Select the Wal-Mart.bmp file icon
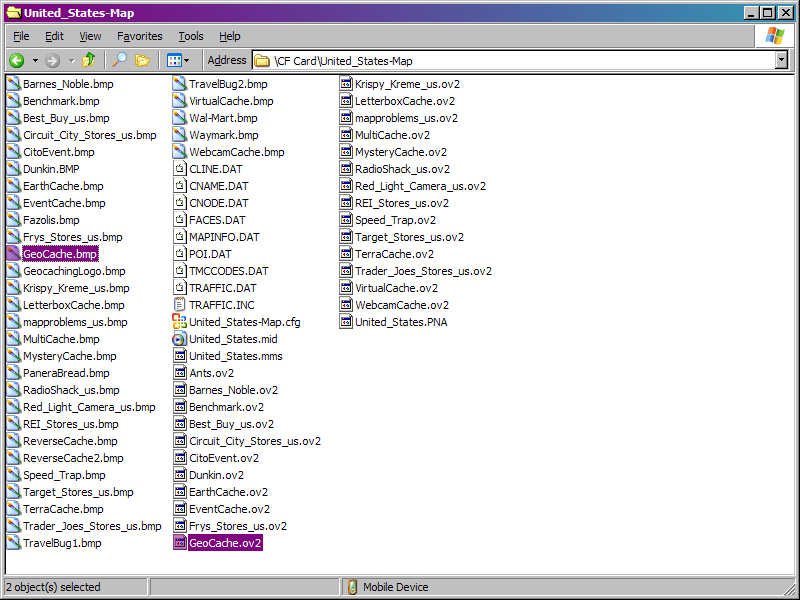The width and height of the screenshot is (800, 600). tap(180, 118)
